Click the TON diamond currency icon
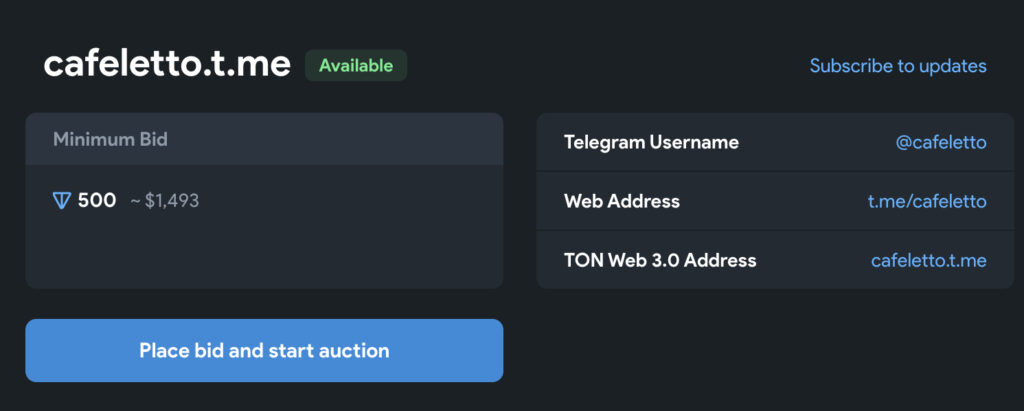Viewport: 1024px width, 411px height. [x=61, y=201]
